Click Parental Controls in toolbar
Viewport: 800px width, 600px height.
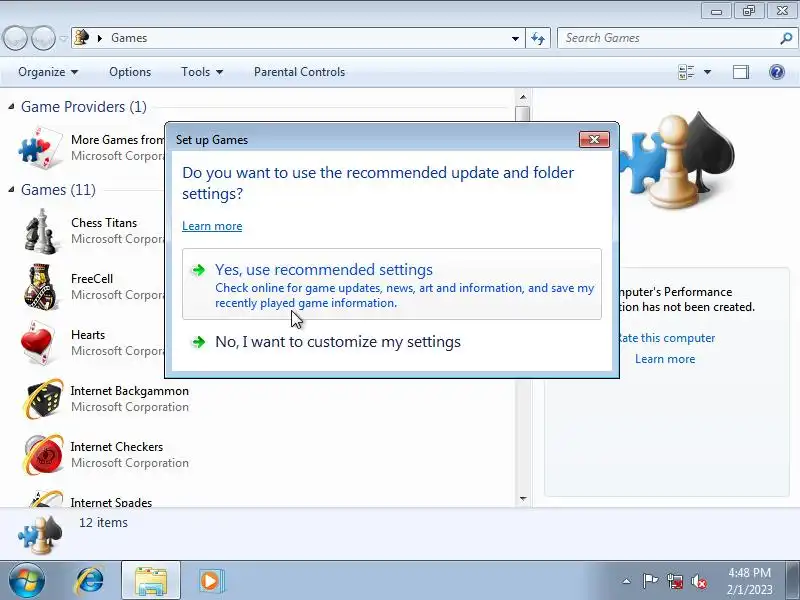pos(299,72)
